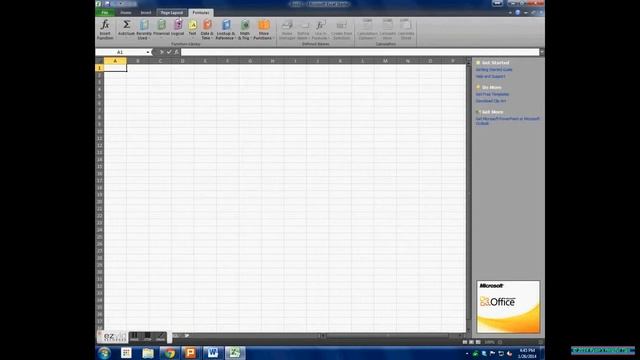Click Calculate Sheet
640x360 pixels.
[x=406, y=29]
